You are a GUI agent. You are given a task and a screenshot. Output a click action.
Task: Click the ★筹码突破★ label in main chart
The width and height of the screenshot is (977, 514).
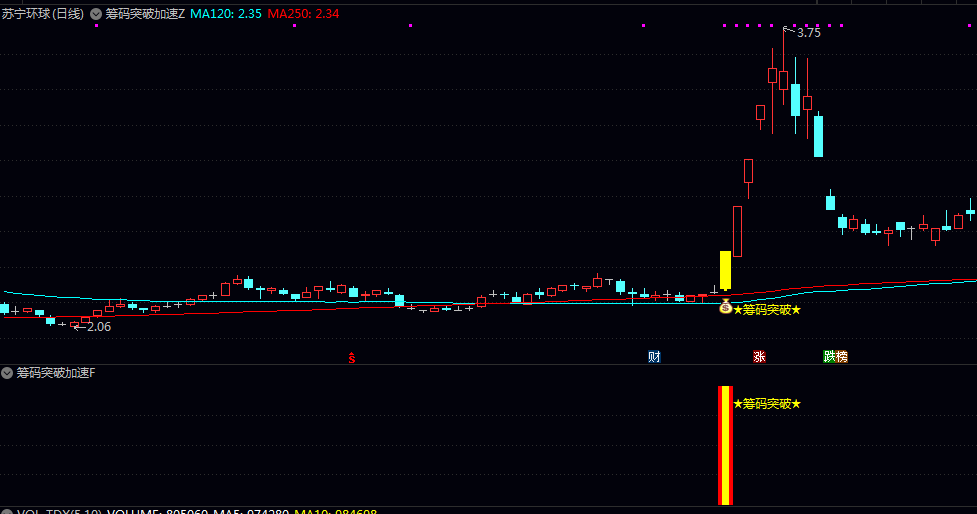coord(767,310)
